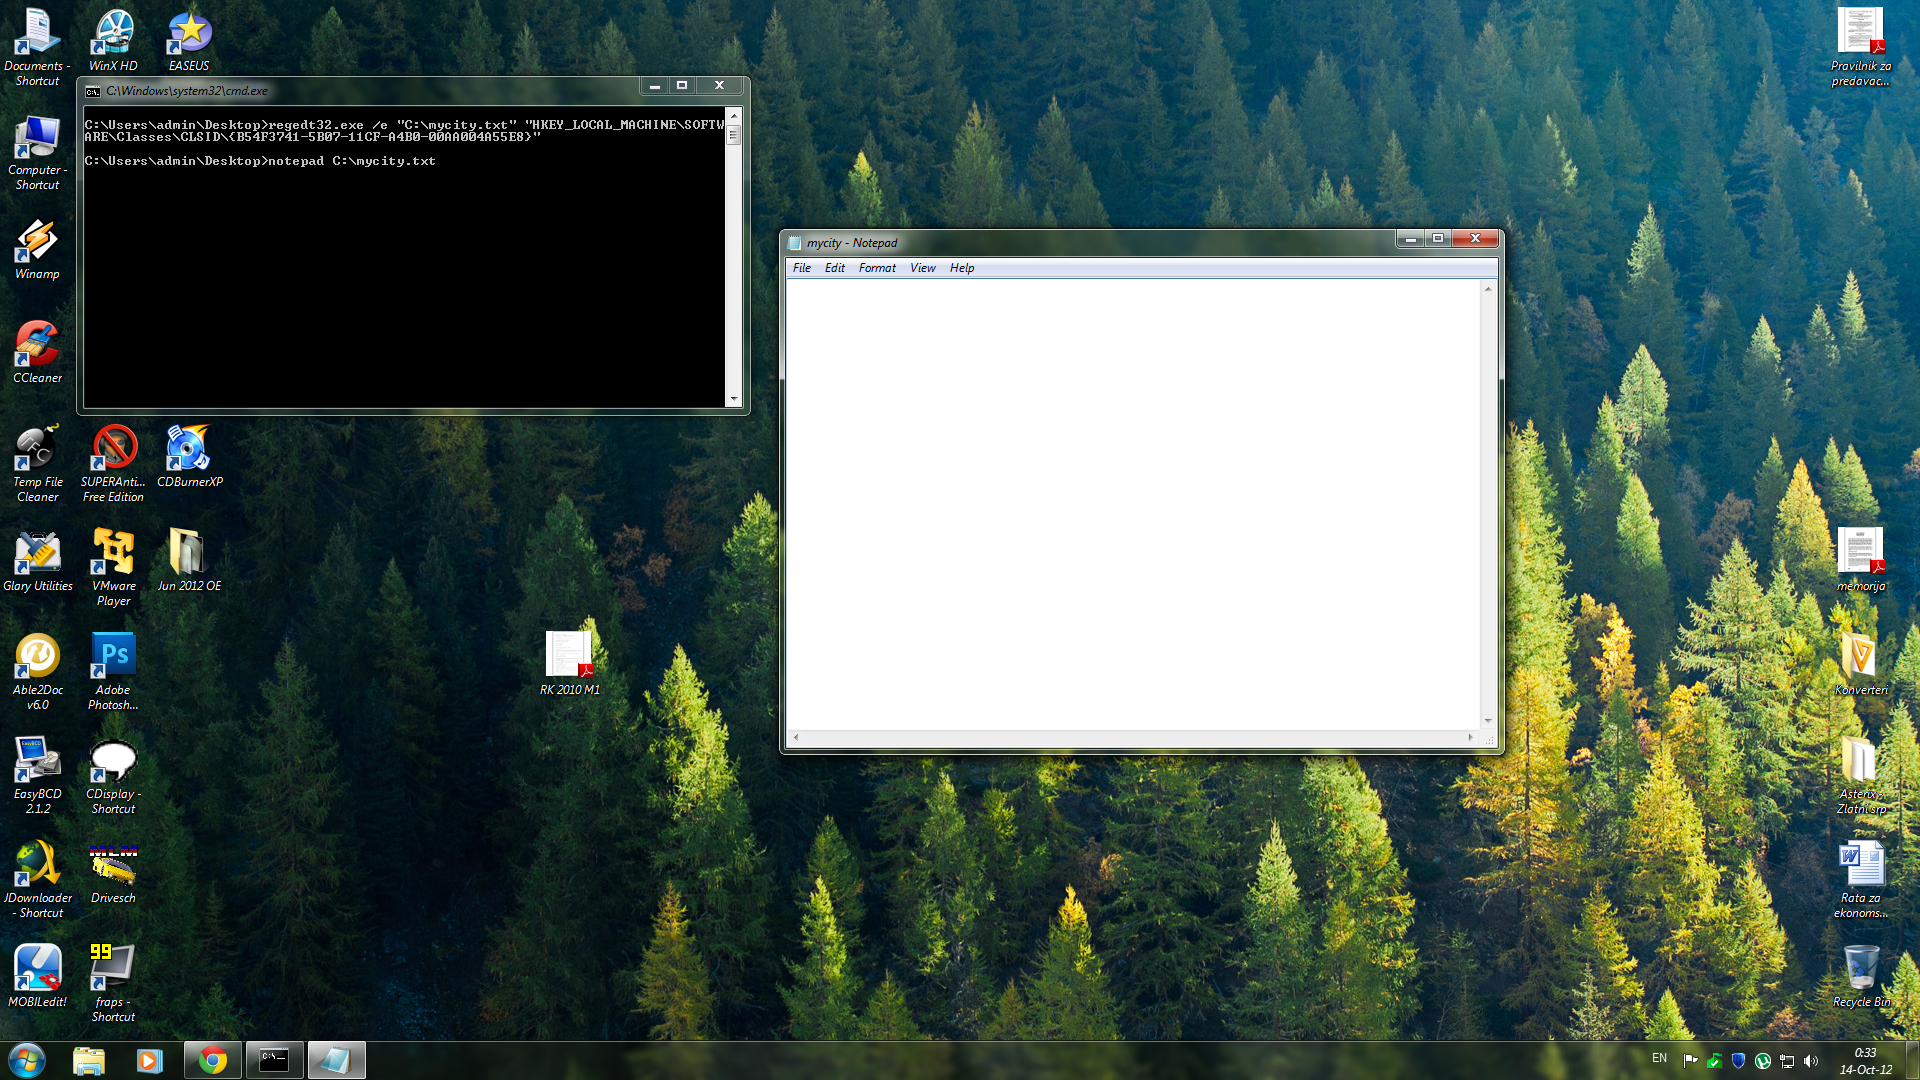Click the cmd.exe taskbar button

(274, 1060)
